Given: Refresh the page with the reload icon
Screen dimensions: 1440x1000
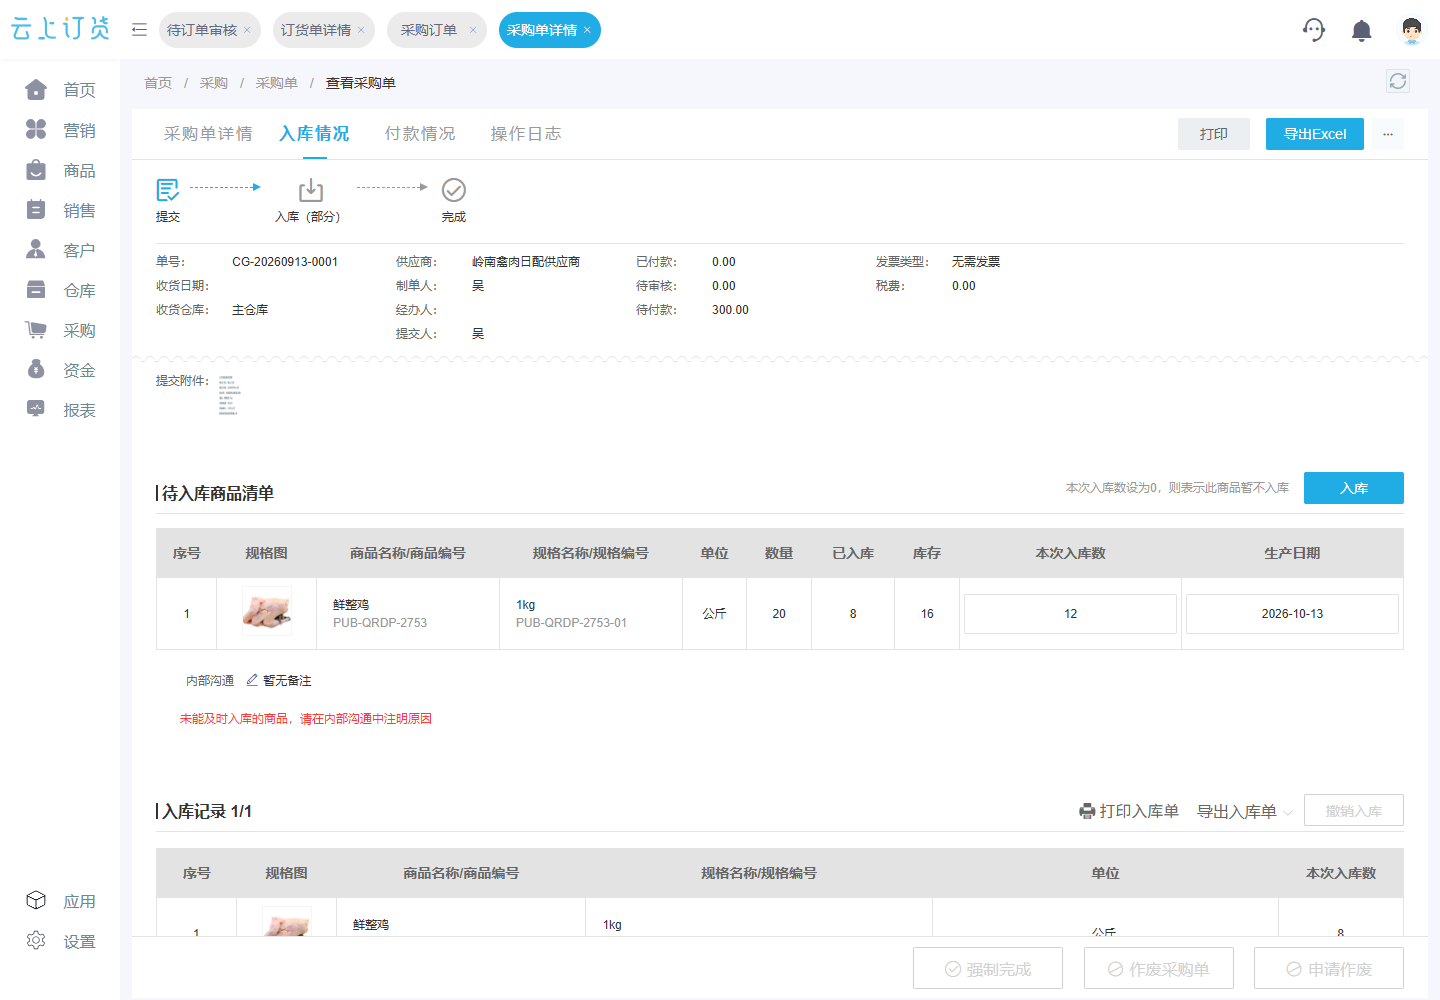Looking at the screenshot, I should click(1398, 82).
